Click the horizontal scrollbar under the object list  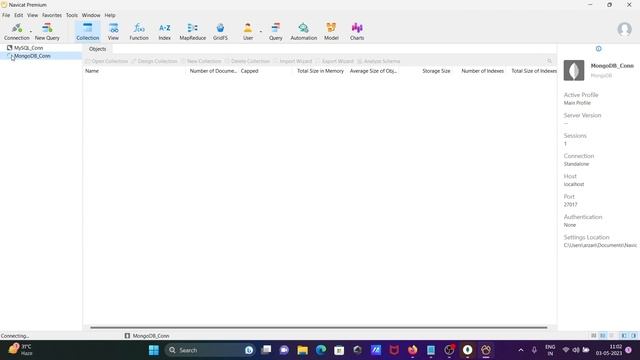(x=318, y=327)
